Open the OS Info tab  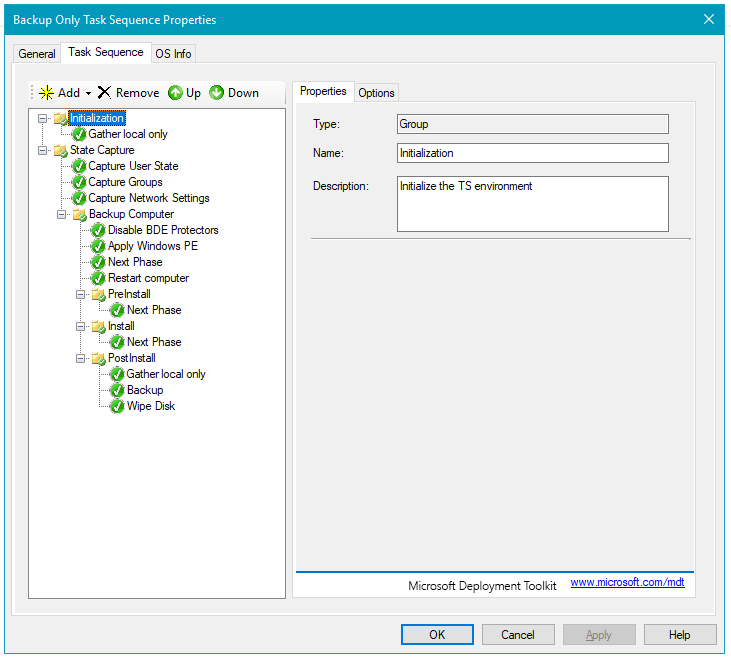tap(173, 53)
